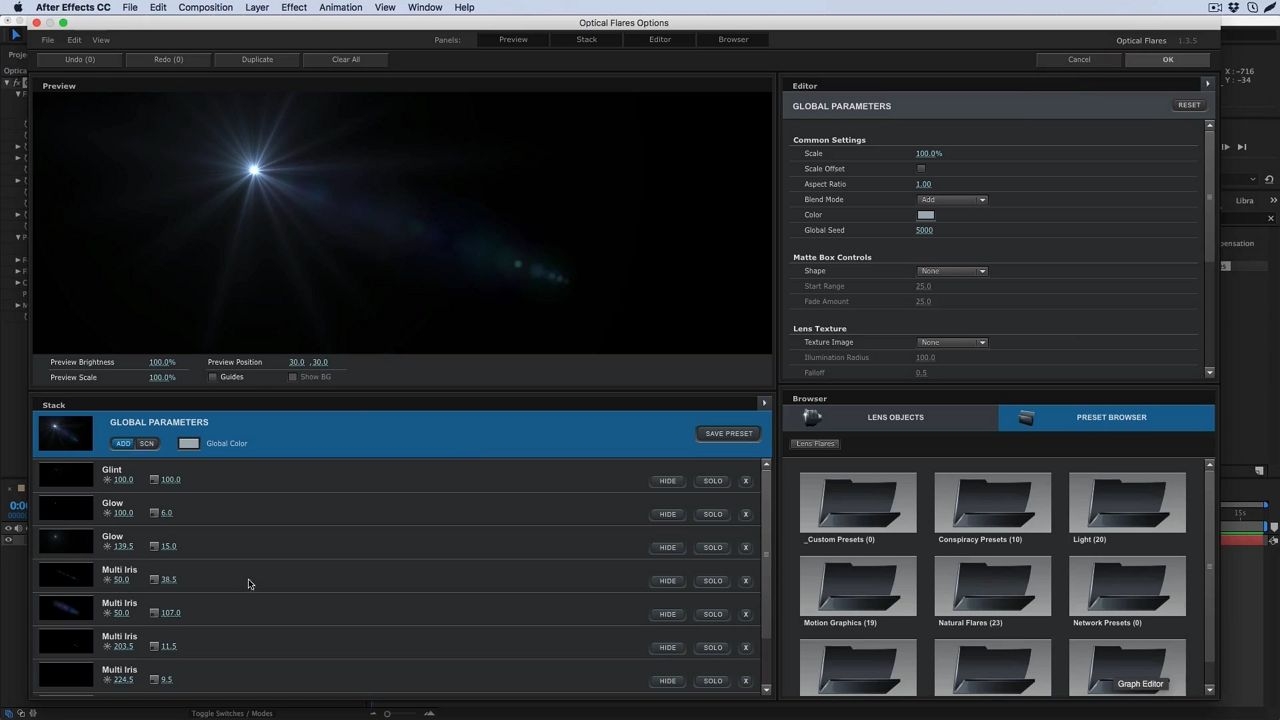Open the Global Color swatch
Image resolution: width=1280 pixels, height=720 pixels.
188,443
